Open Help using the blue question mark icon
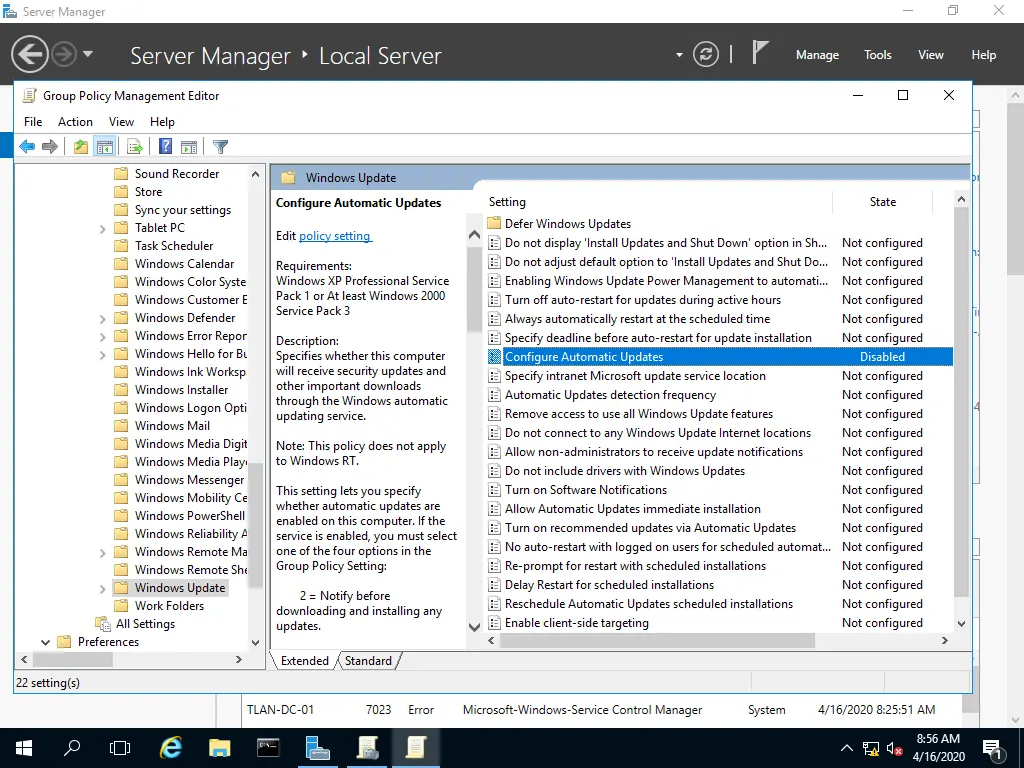Viewport: 1024px width, 768px height. 166,146
